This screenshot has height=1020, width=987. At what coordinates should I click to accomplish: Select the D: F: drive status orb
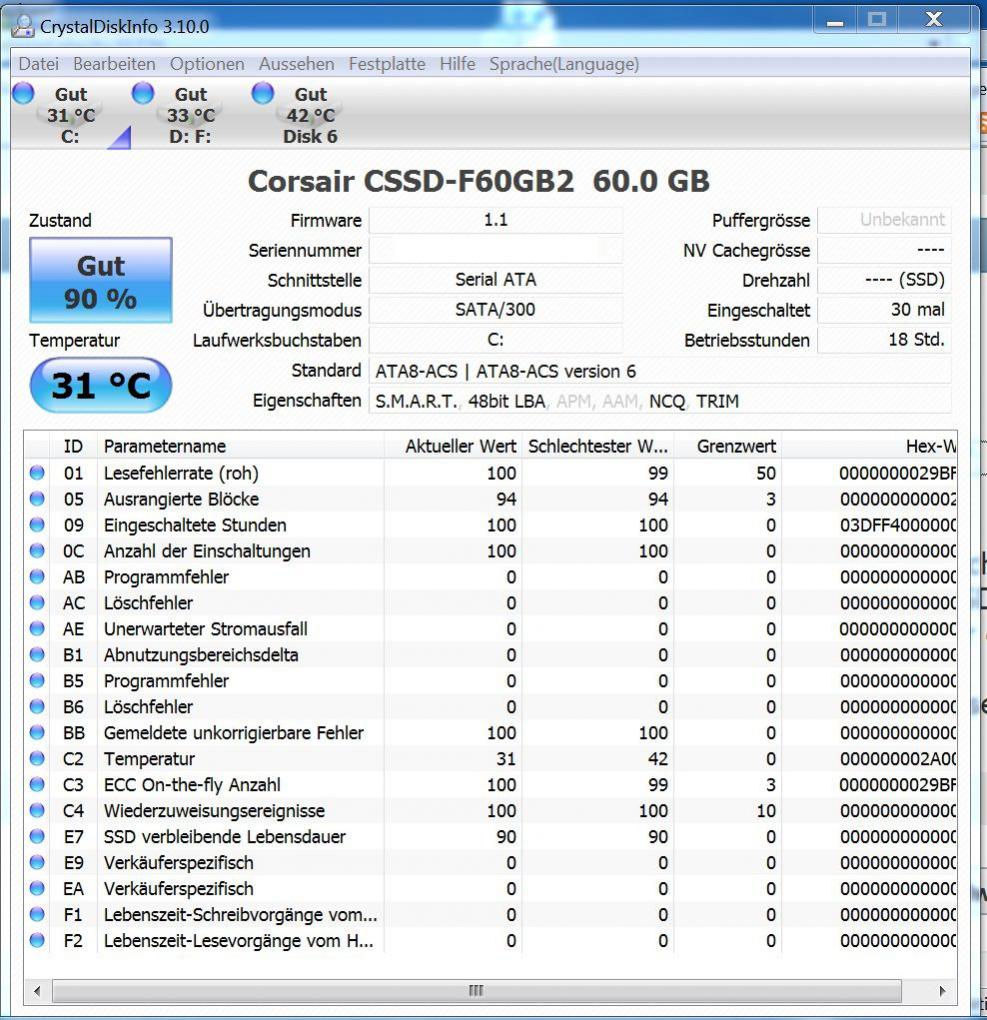[143, 93]
